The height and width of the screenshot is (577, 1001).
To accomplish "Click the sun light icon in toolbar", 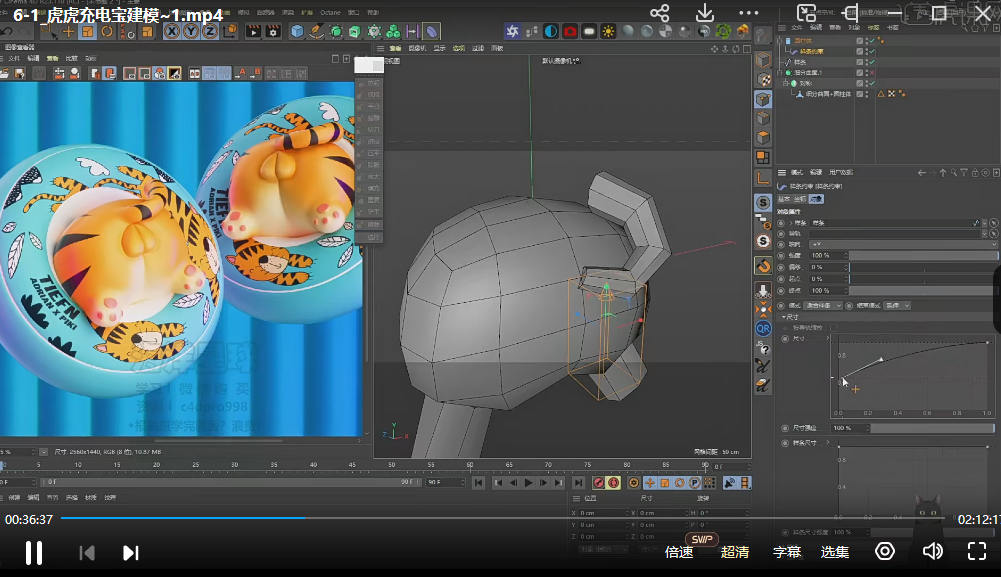I will [x=608, y=31].
